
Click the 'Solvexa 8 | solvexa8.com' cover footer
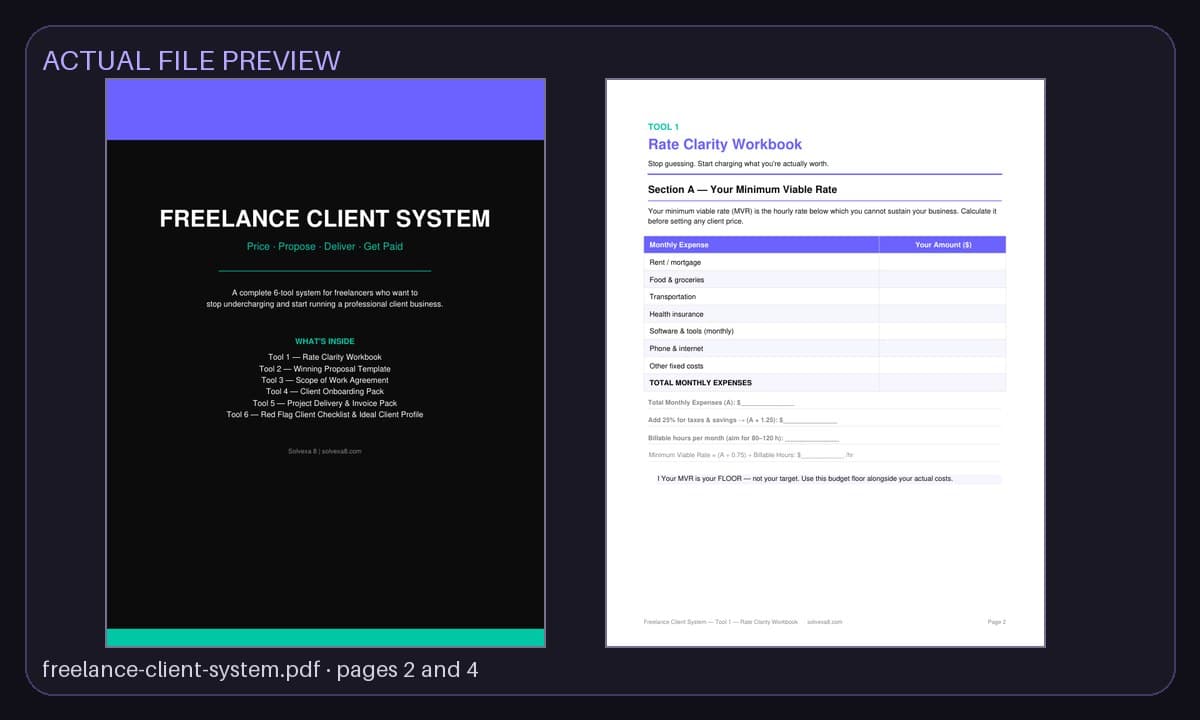[325, 451]
